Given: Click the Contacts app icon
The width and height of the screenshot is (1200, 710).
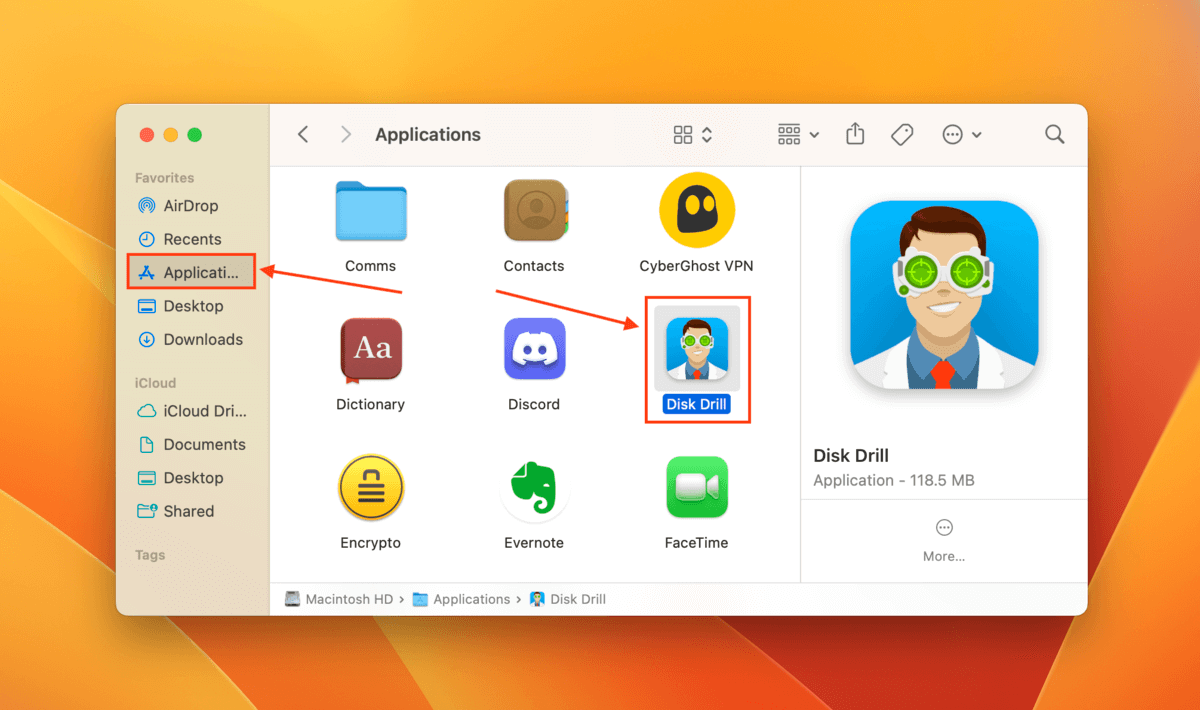Looking at the screenshot, I should (534, 212).
